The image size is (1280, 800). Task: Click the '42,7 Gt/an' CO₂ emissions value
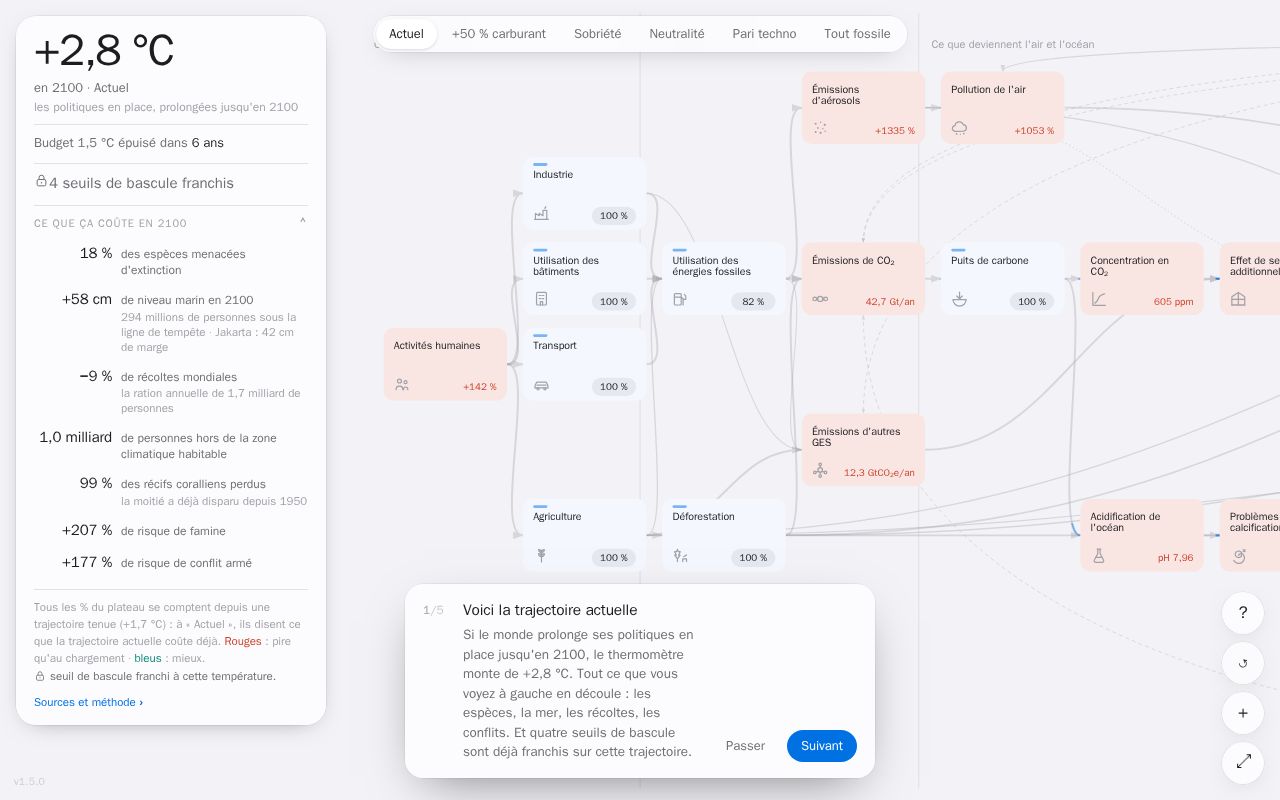(890, 302)
